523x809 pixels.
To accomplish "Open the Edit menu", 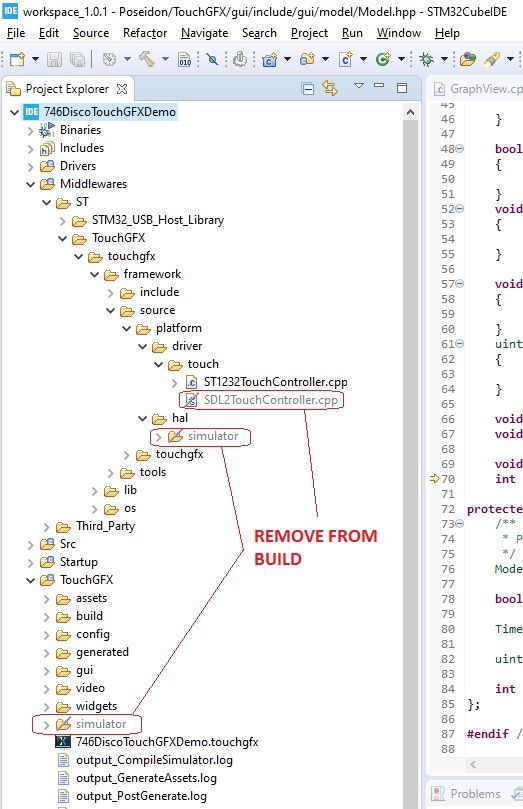I will [x=49, y=33].
